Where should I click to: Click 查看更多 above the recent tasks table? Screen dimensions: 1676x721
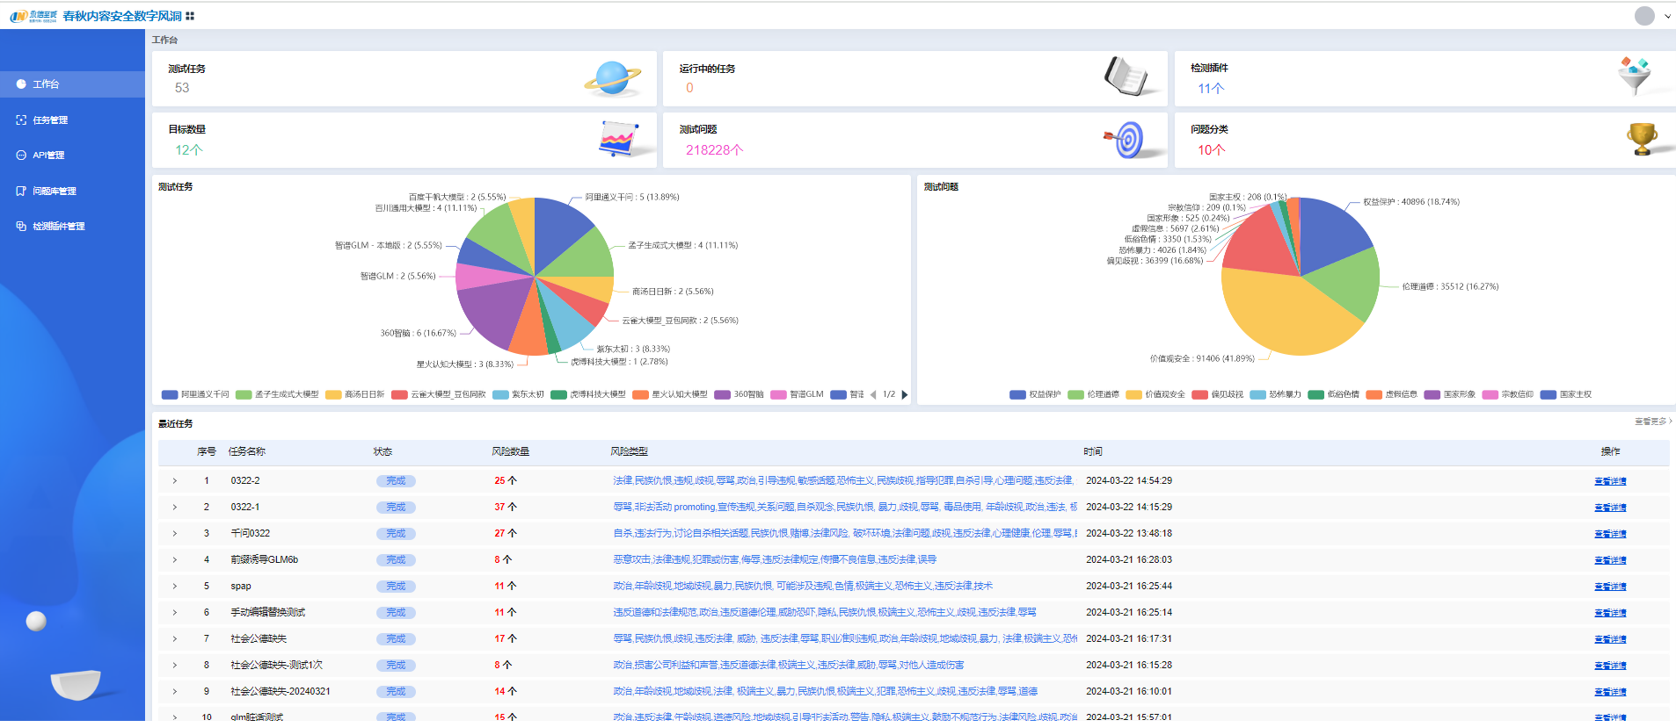[x=1653, y=422]
